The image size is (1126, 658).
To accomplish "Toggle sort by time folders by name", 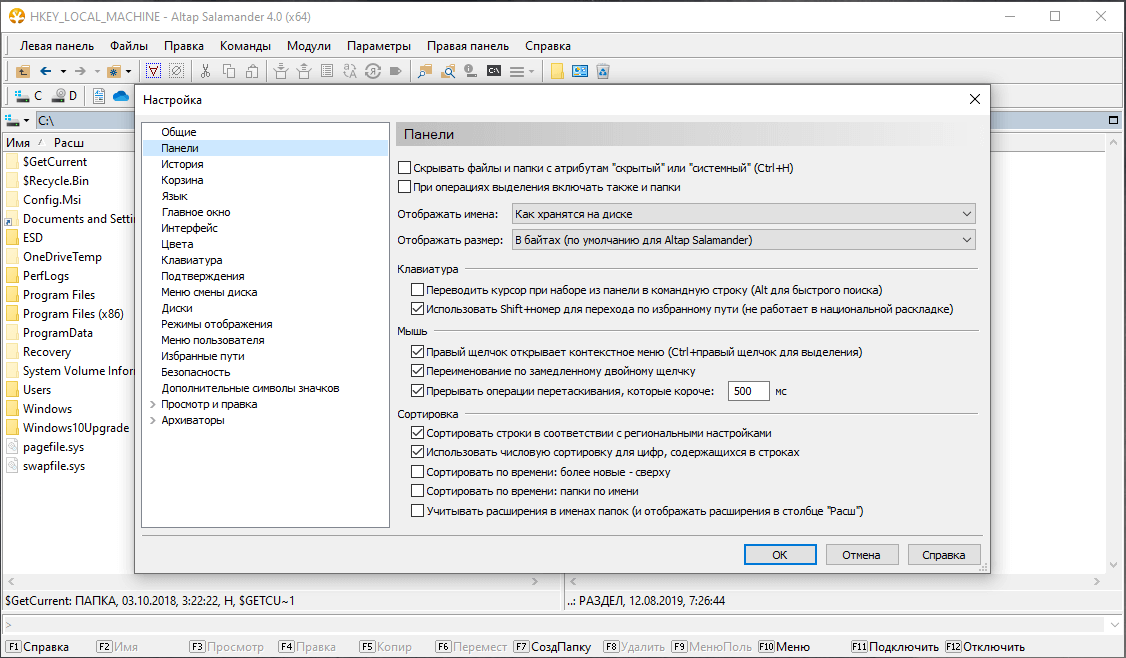I will coord(417,491).
